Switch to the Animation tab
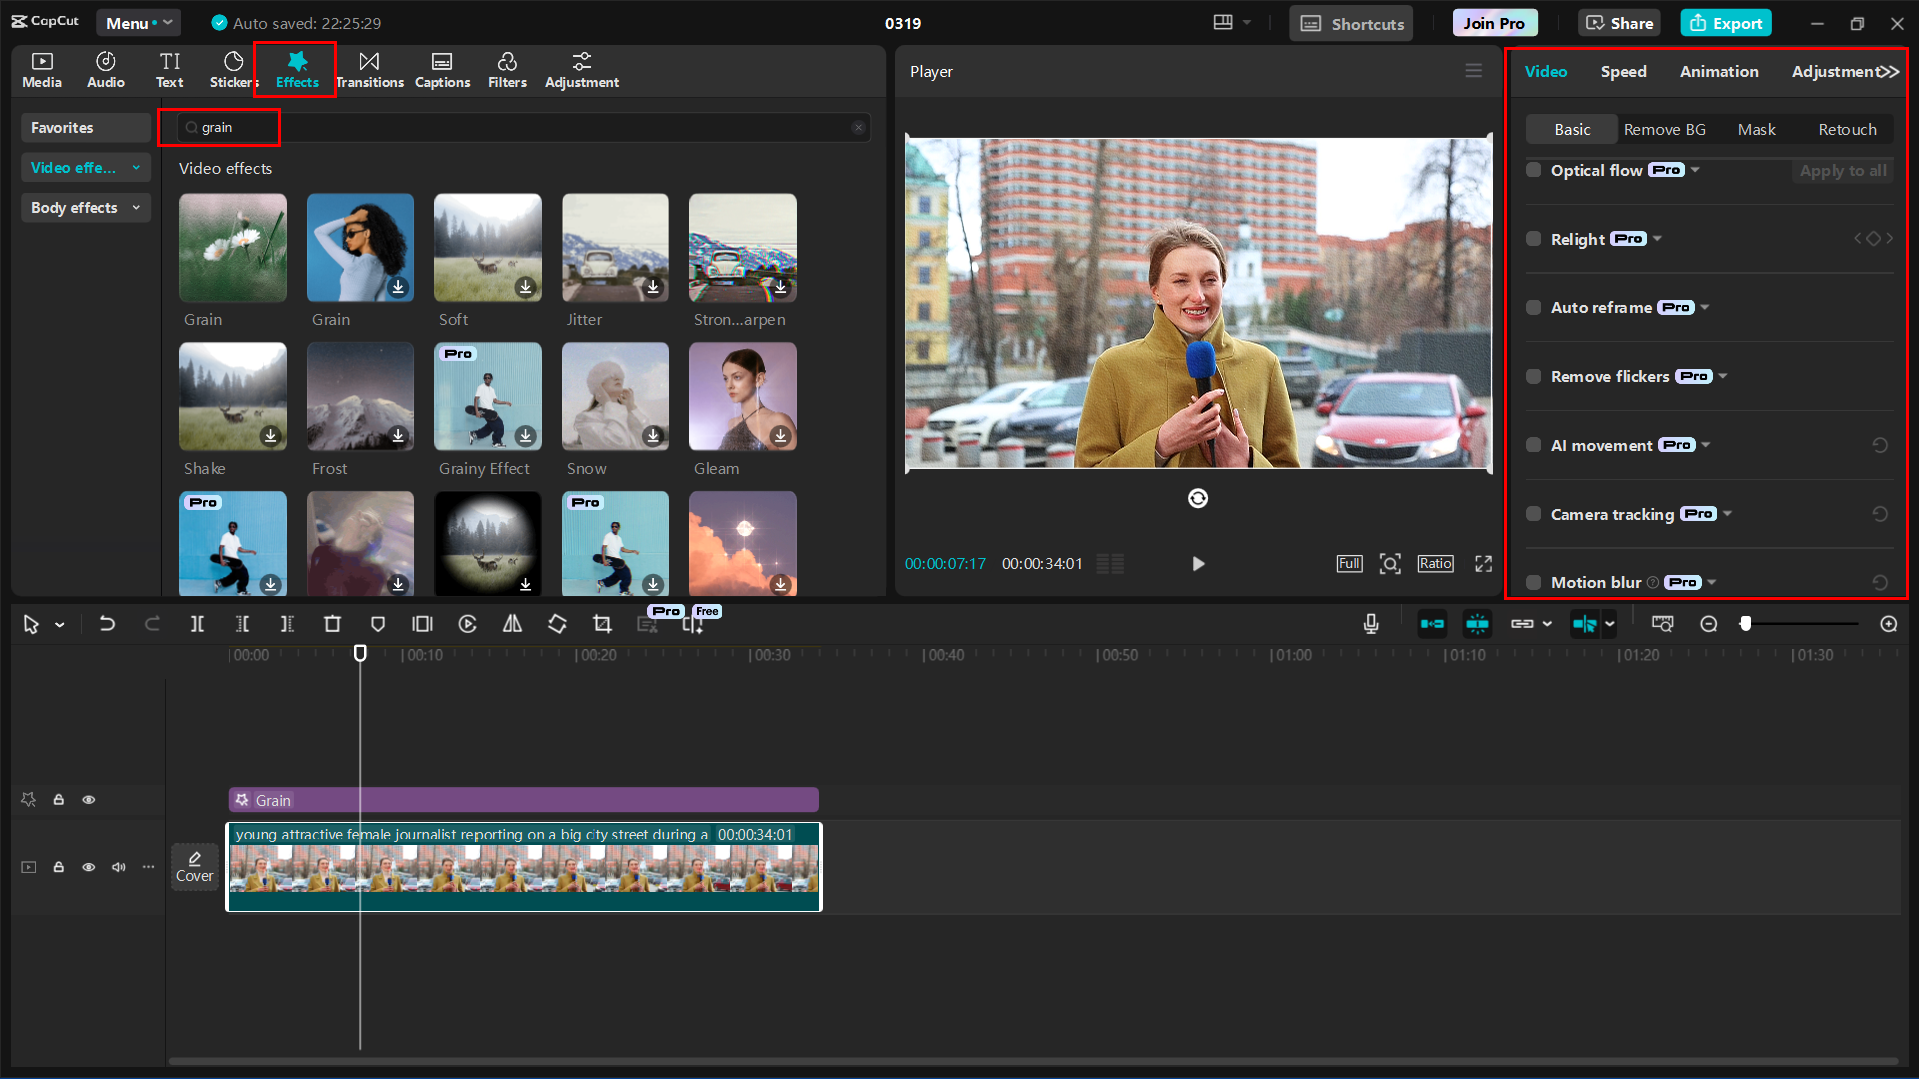Viewport: 1919px width, 1079px height. [x=1718, y=71]
